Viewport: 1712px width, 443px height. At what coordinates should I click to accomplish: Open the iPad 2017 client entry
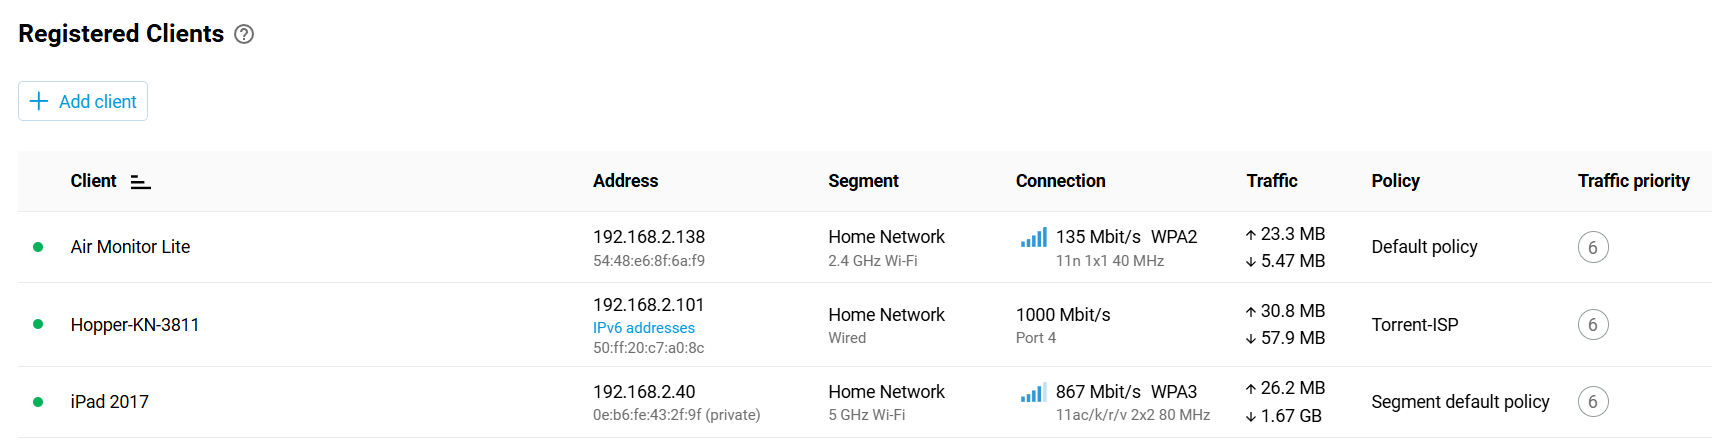point(109,402)
